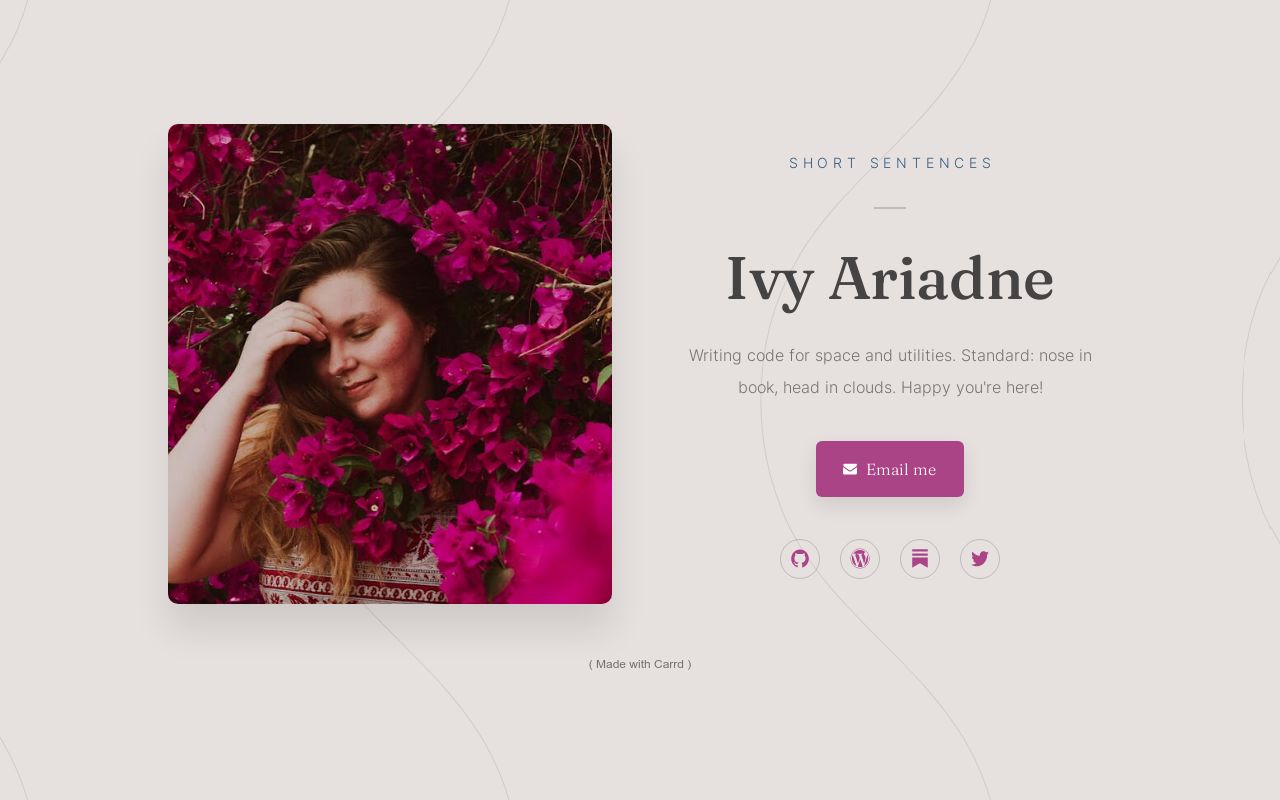Click the word Carrd in footer
The width and height of the screenshot is (1280, 800).
click(x=669, y=664)
